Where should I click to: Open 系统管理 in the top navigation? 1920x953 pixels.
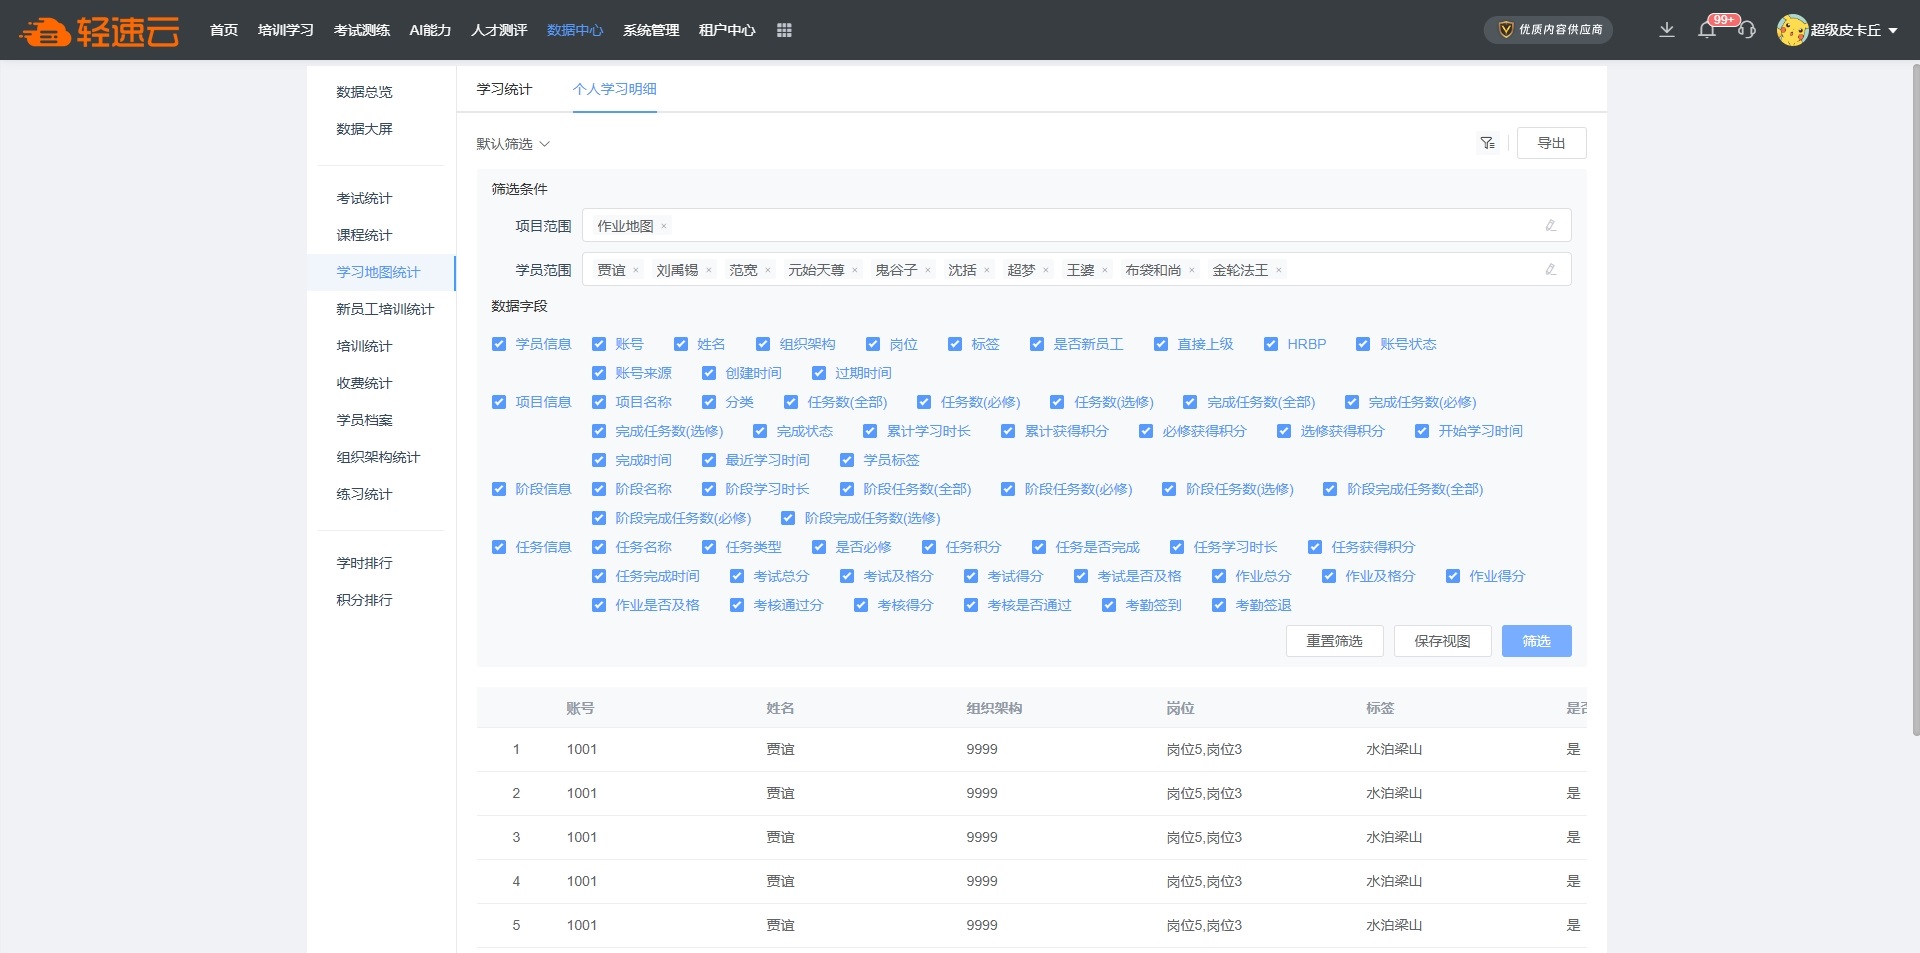tap(651, 30)
